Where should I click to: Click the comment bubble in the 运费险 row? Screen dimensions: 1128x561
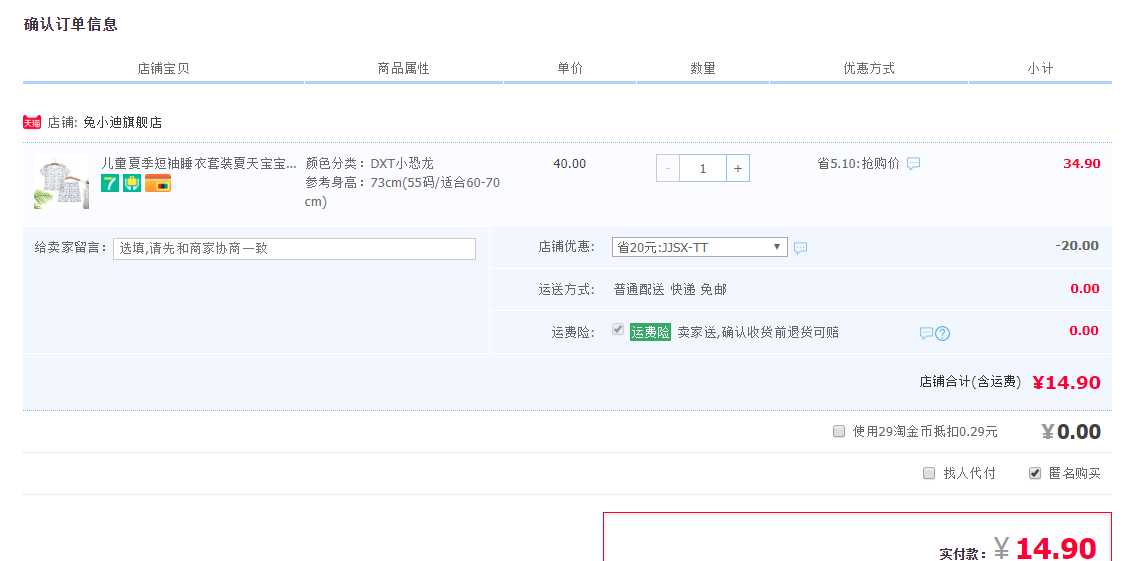pos(927,333)
